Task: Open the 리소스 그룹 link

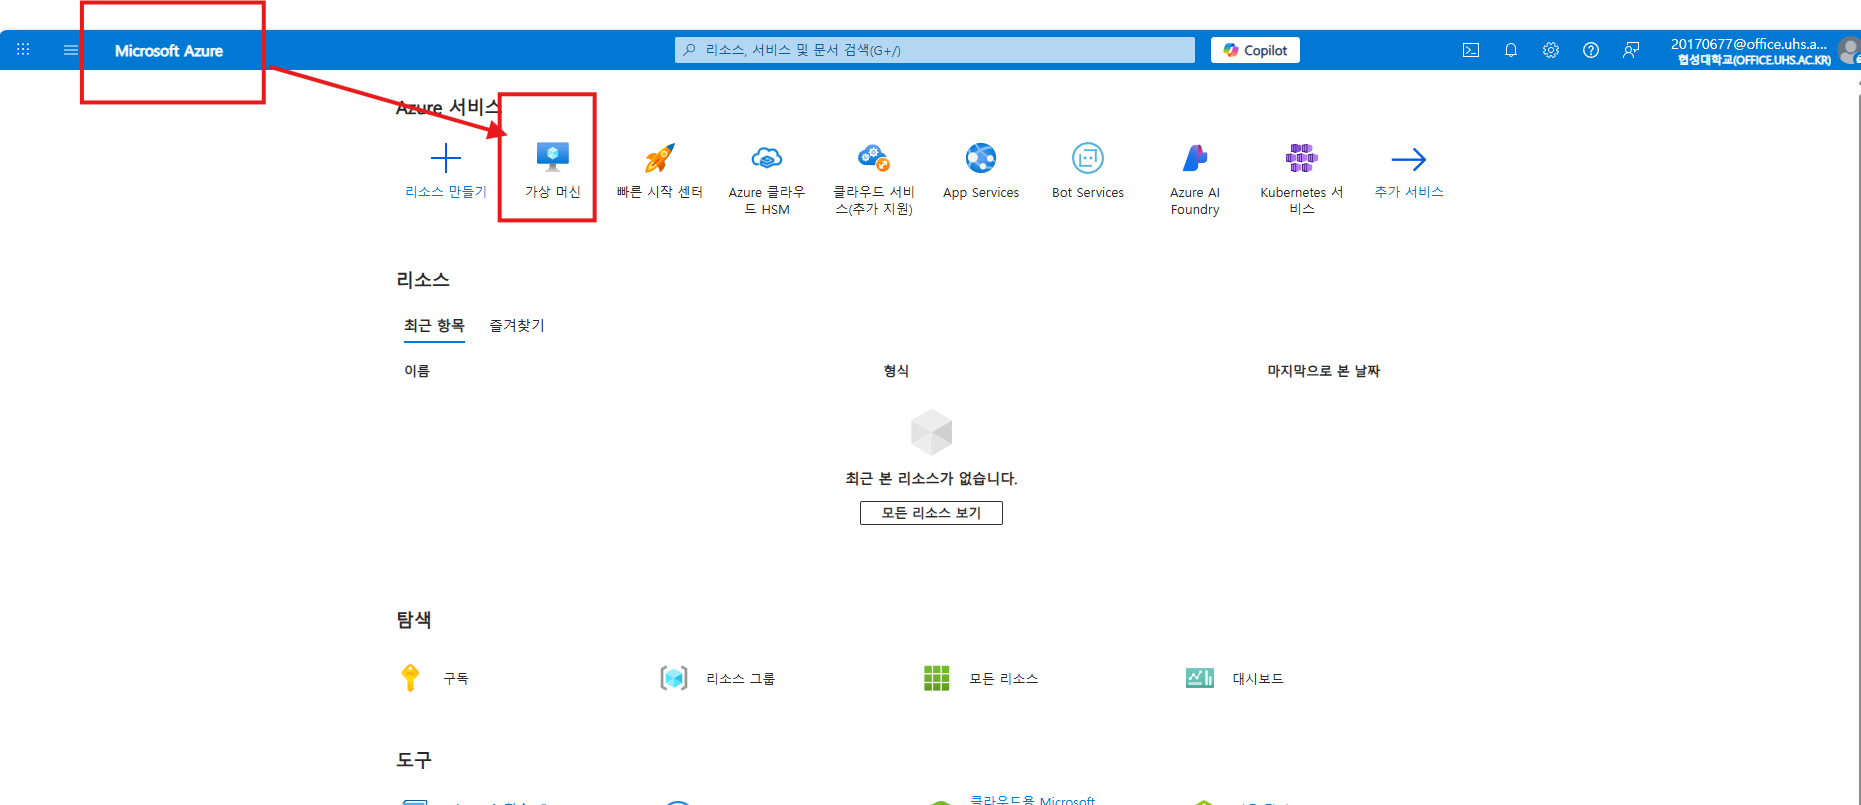Action: coord(741,679)
